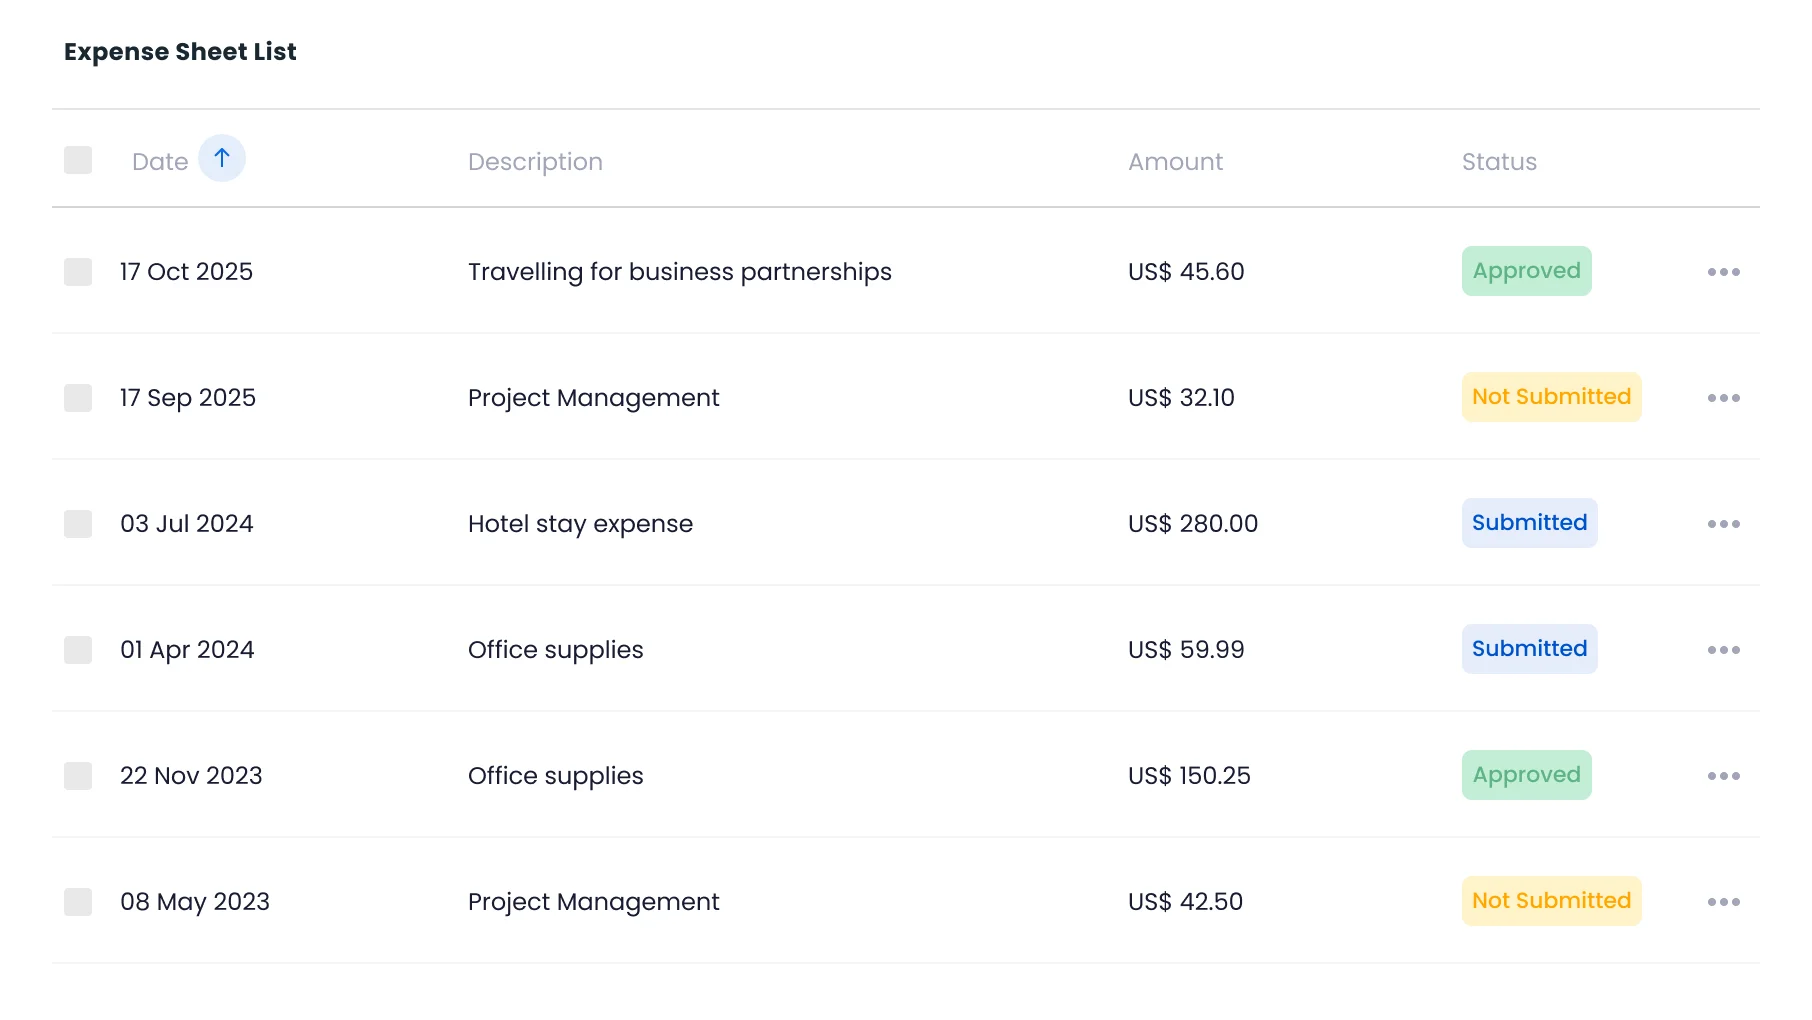Click the Description column header
1812x1020 pixels.
click(535, 162)
